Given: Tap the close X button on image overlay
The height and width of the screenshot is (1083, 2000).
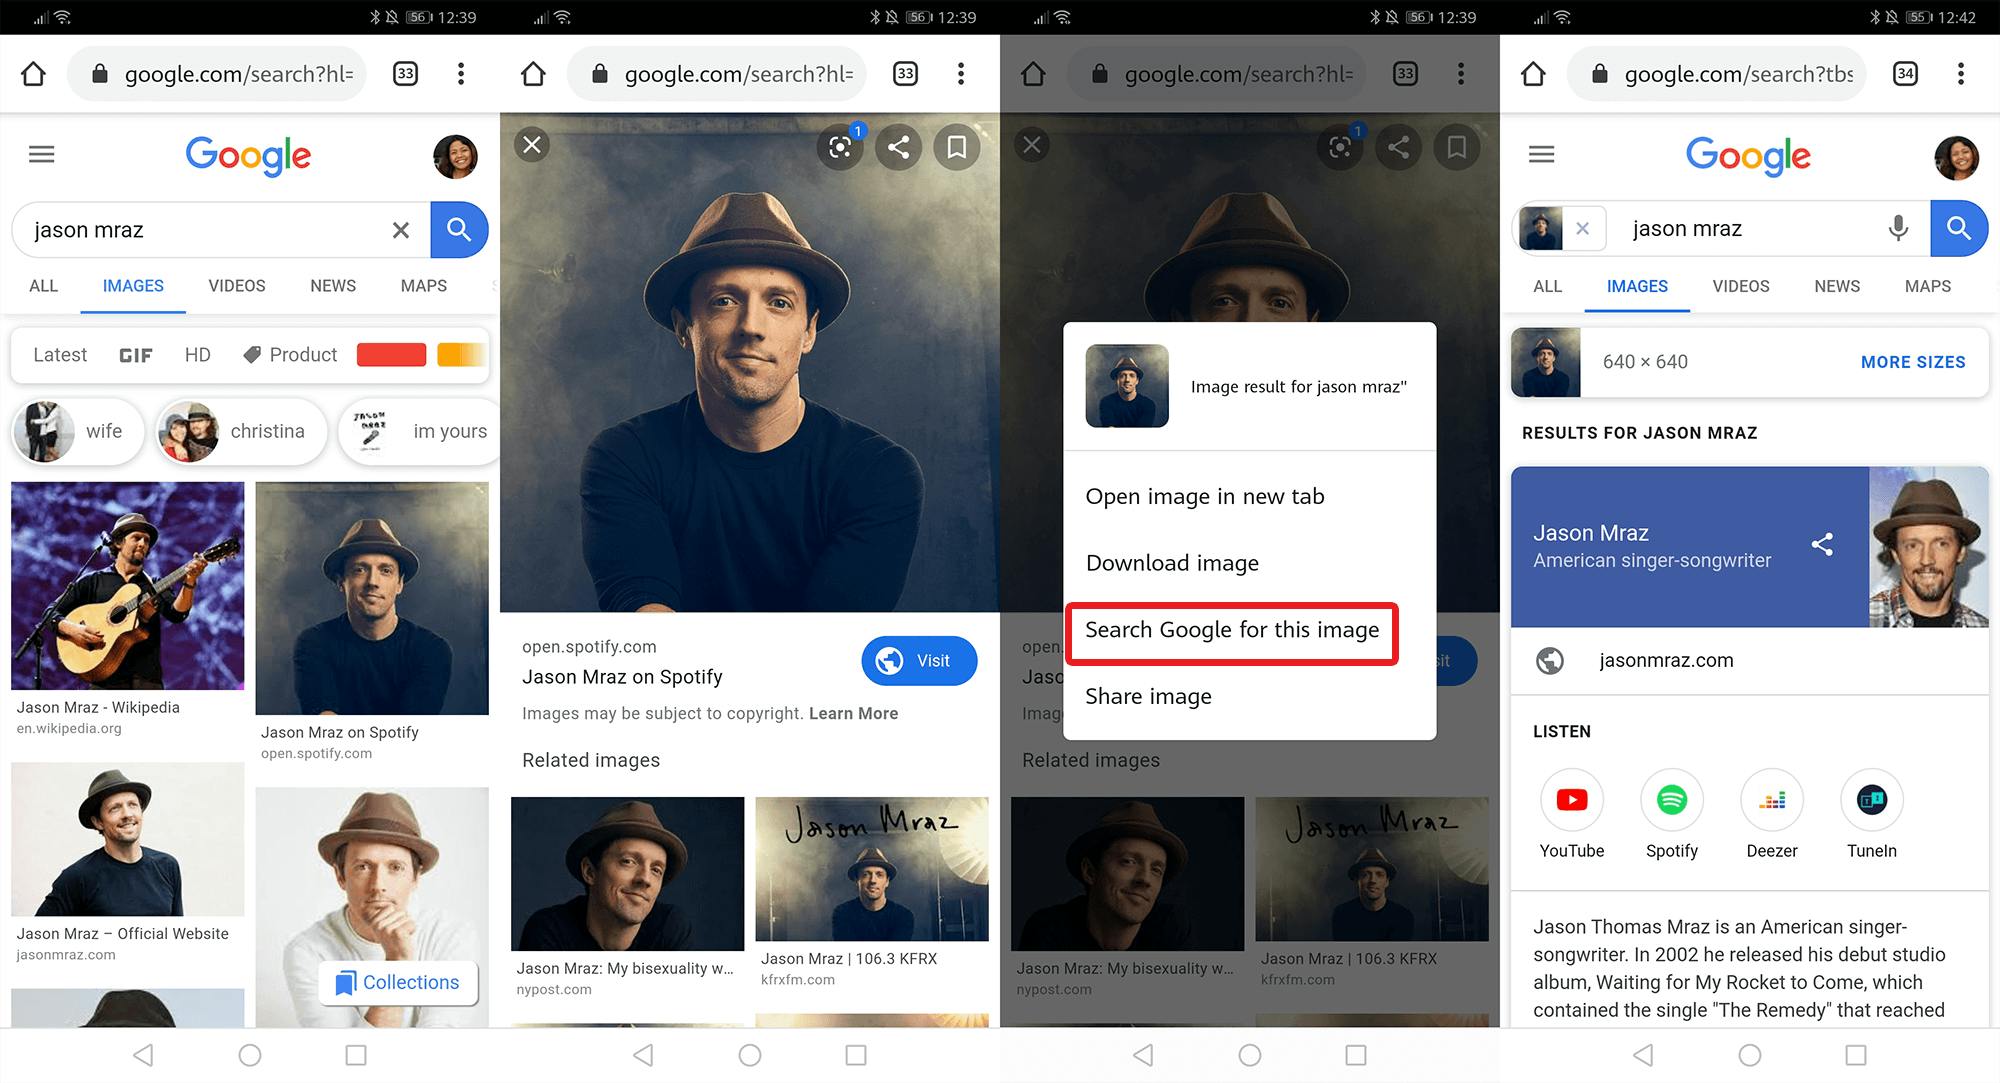Looking at the screenshot, I should pyautogui.click(x=531, y=144).
